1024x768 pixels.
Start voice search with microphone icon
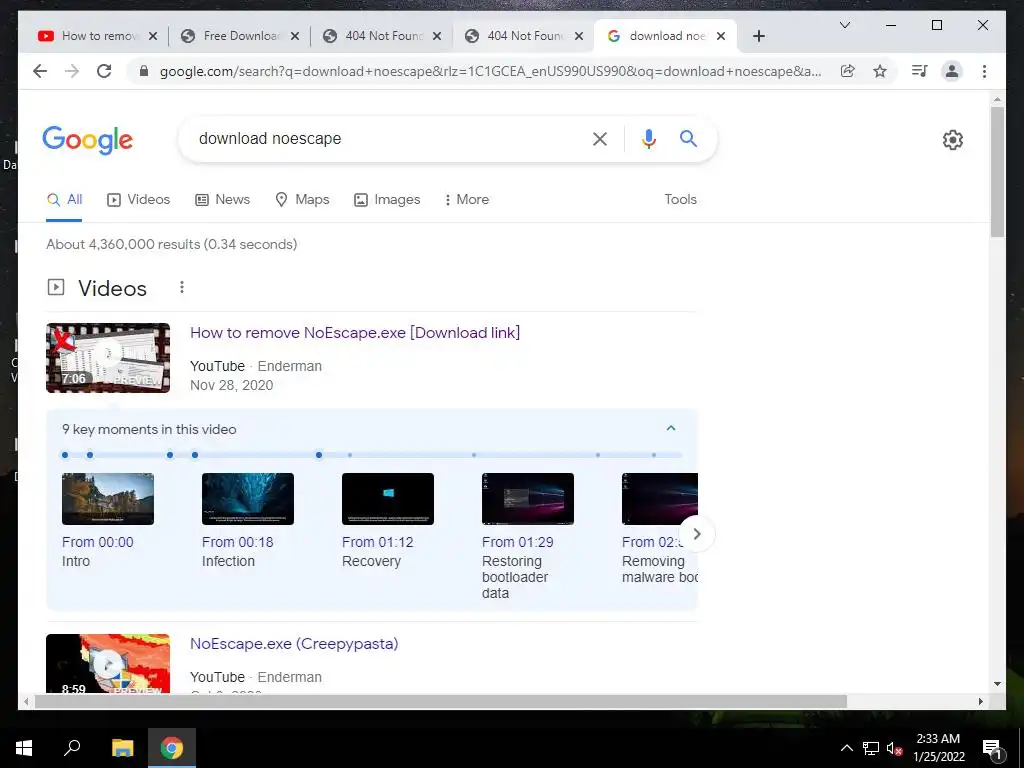tap(648, 139)
